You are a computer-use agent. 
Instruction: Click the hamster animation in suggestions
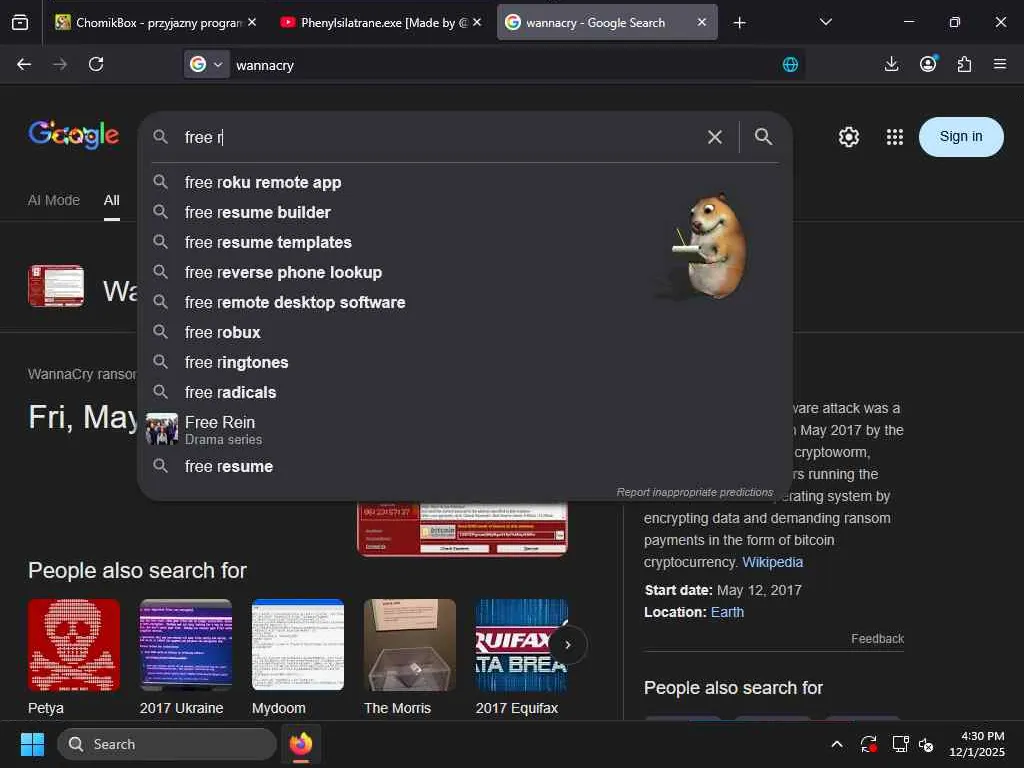[710, 246]
